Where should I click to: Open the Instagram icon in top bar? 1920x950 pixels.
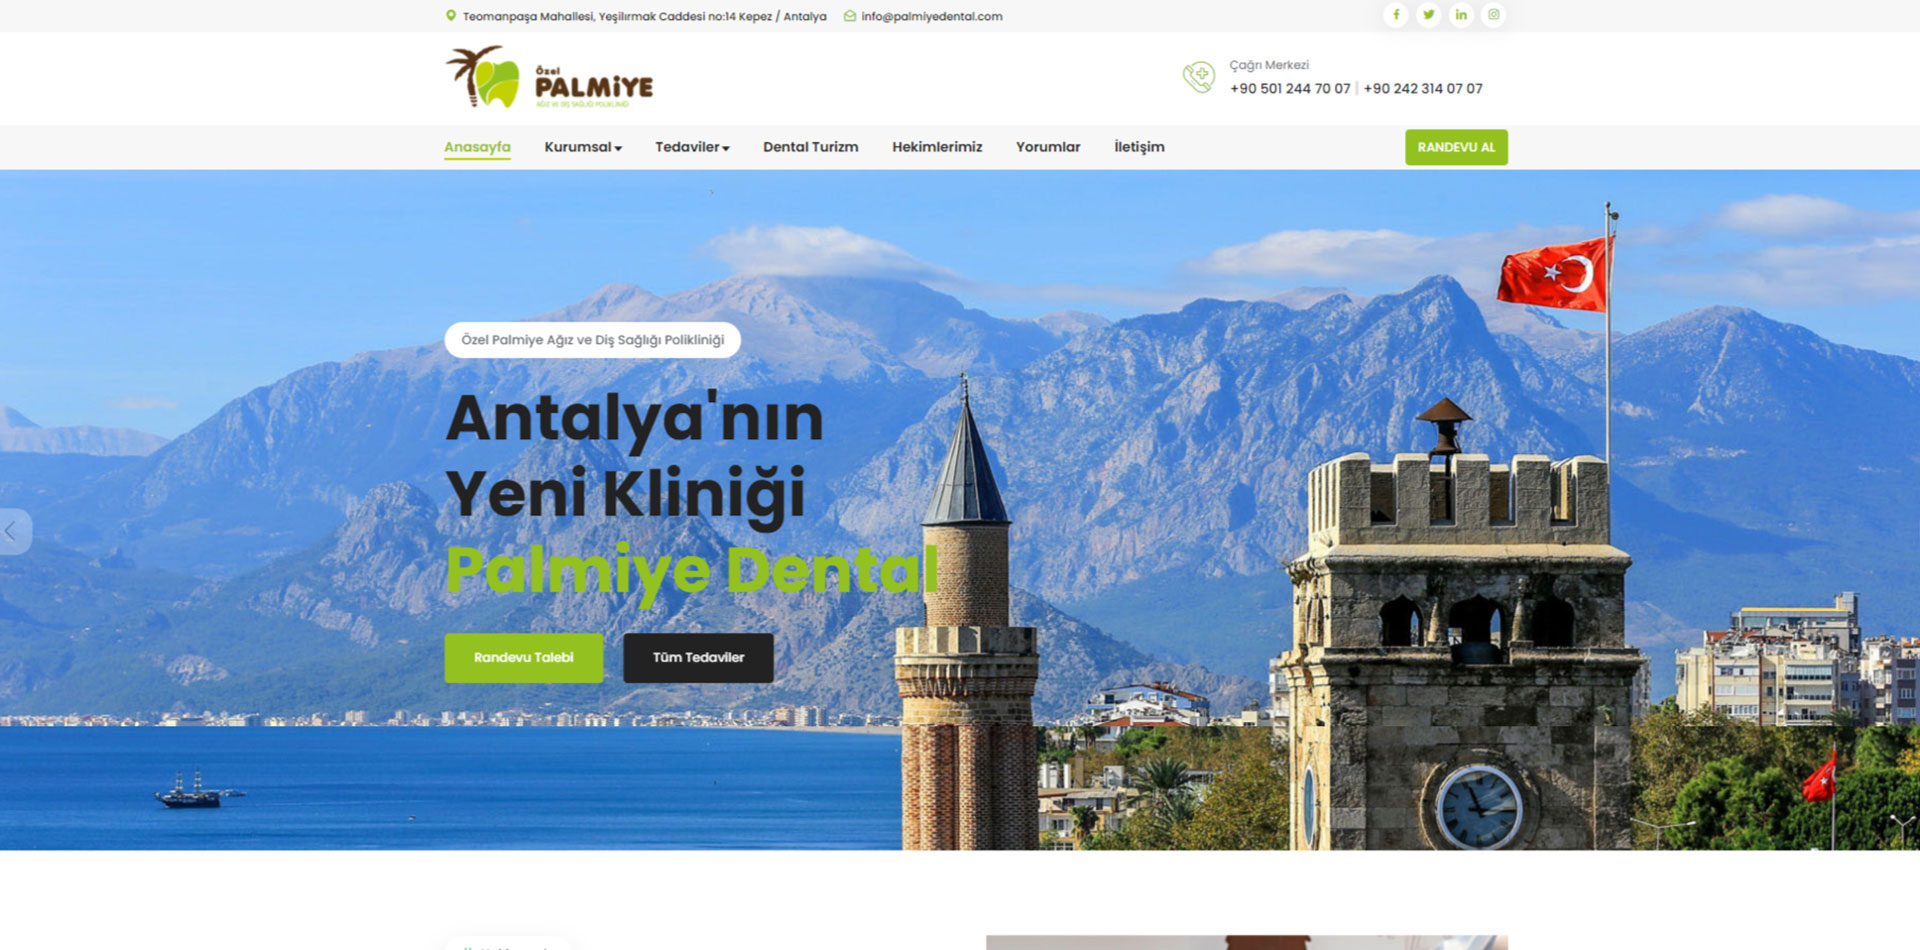coord(1493,15)
